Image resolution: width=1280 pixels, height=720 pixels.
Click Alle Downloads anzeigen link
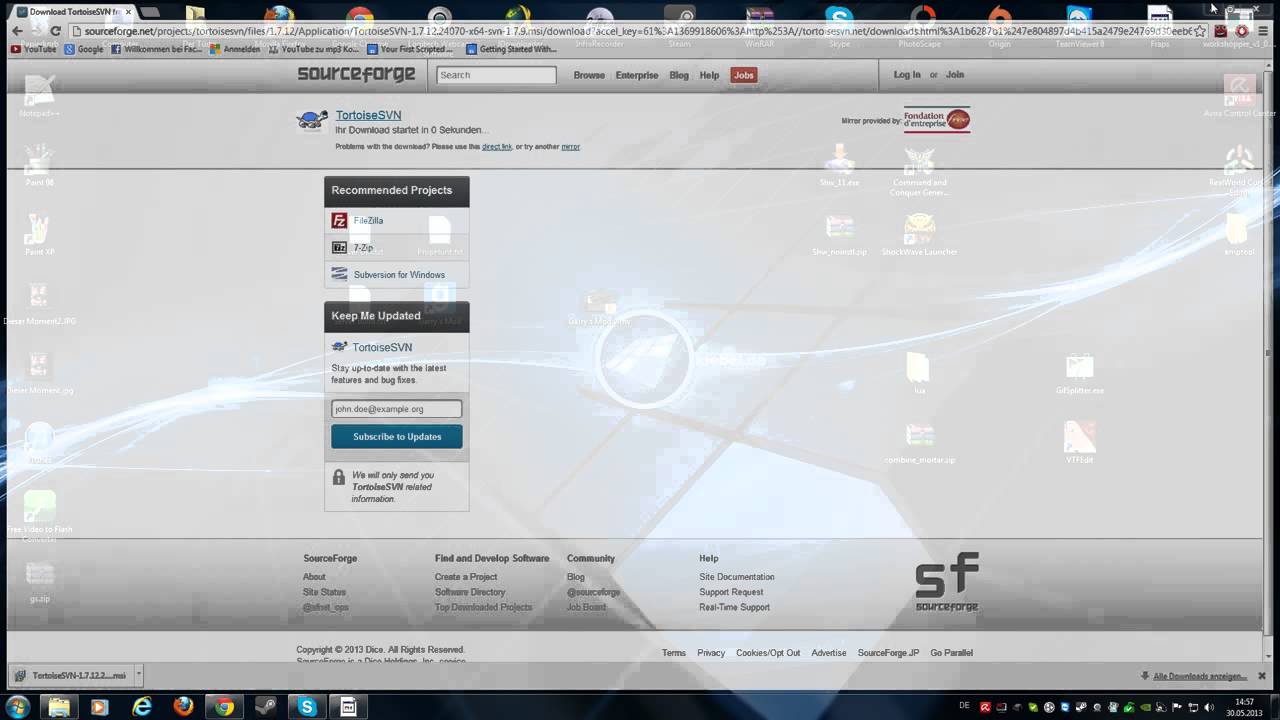coord(1199,676)
